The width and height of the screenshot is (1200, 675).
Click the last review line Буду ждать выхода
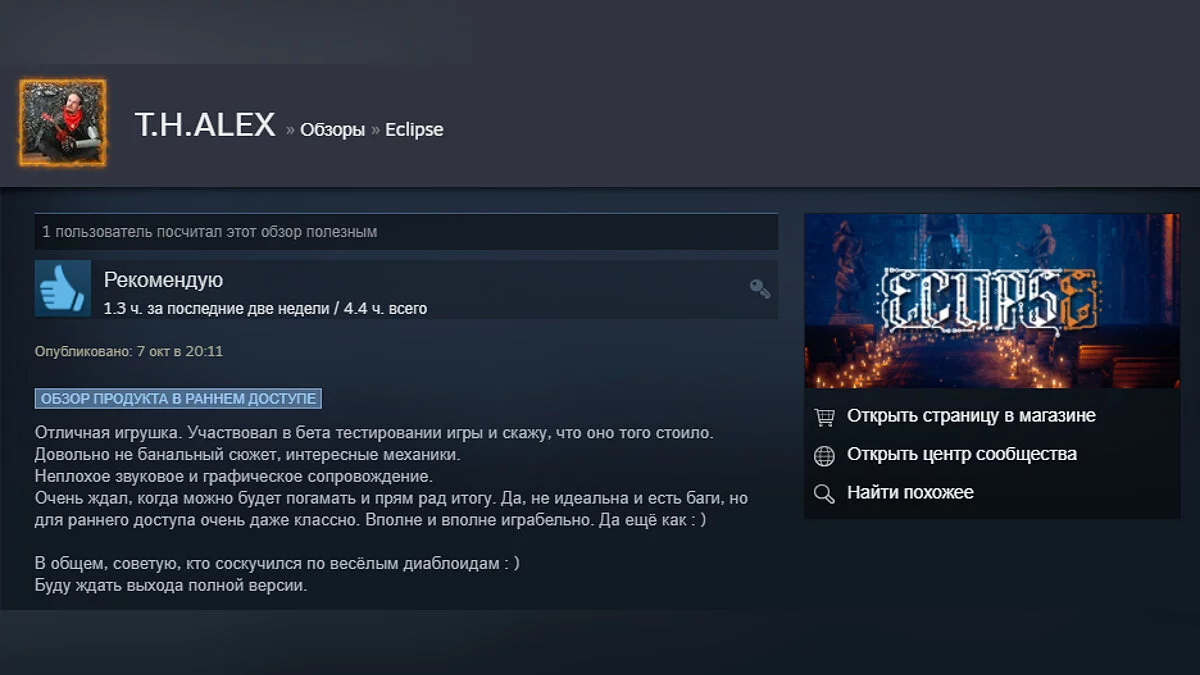pos(171,586)
